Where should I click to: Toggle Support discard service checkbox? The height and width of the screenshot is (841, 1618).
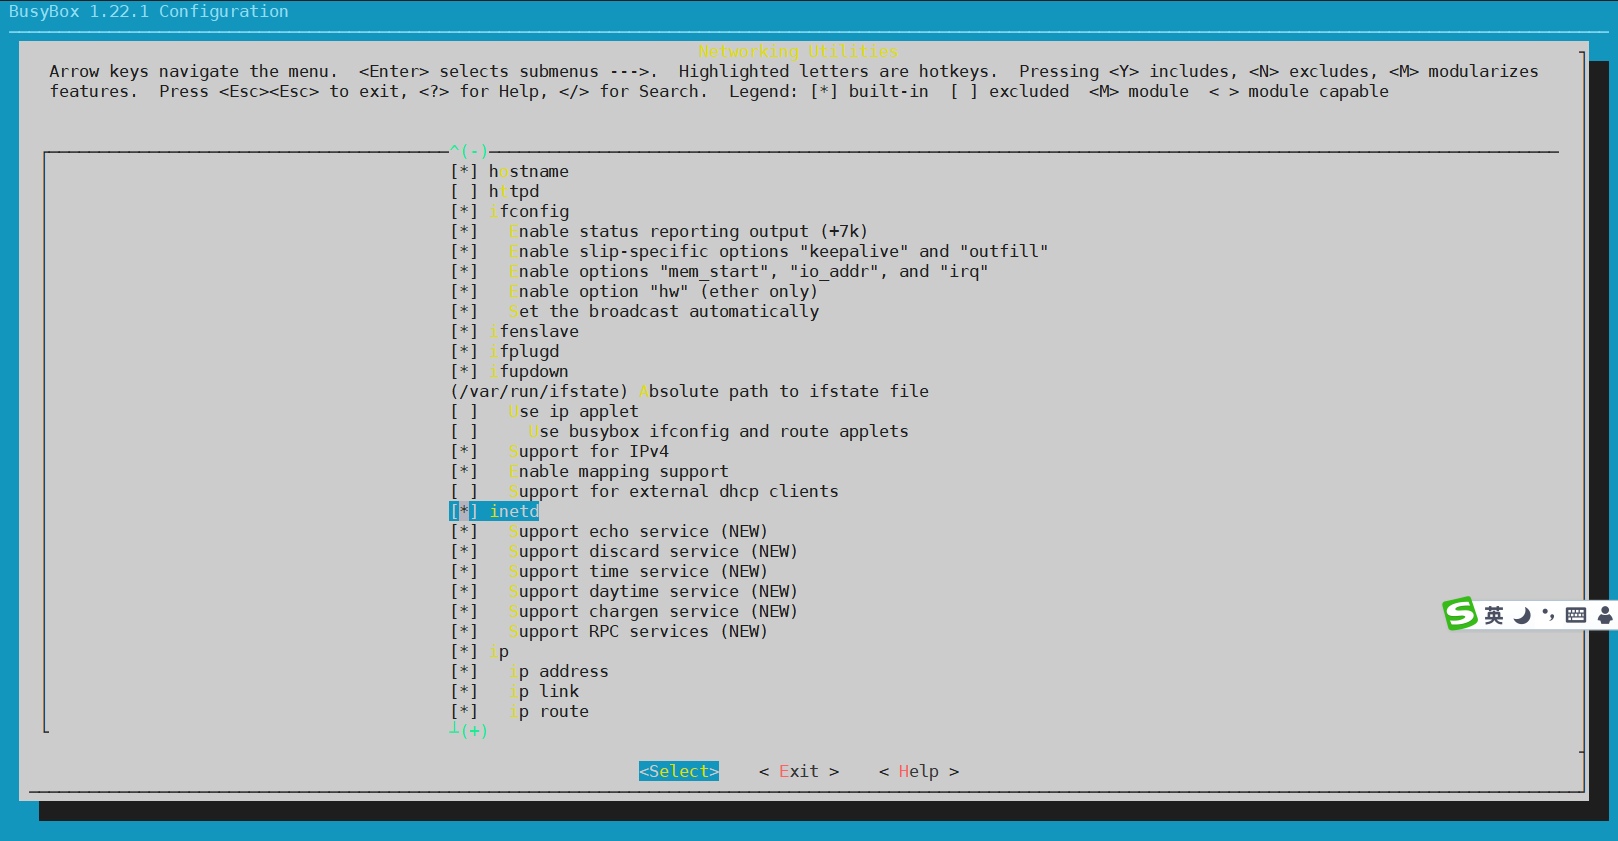point(464,552)
